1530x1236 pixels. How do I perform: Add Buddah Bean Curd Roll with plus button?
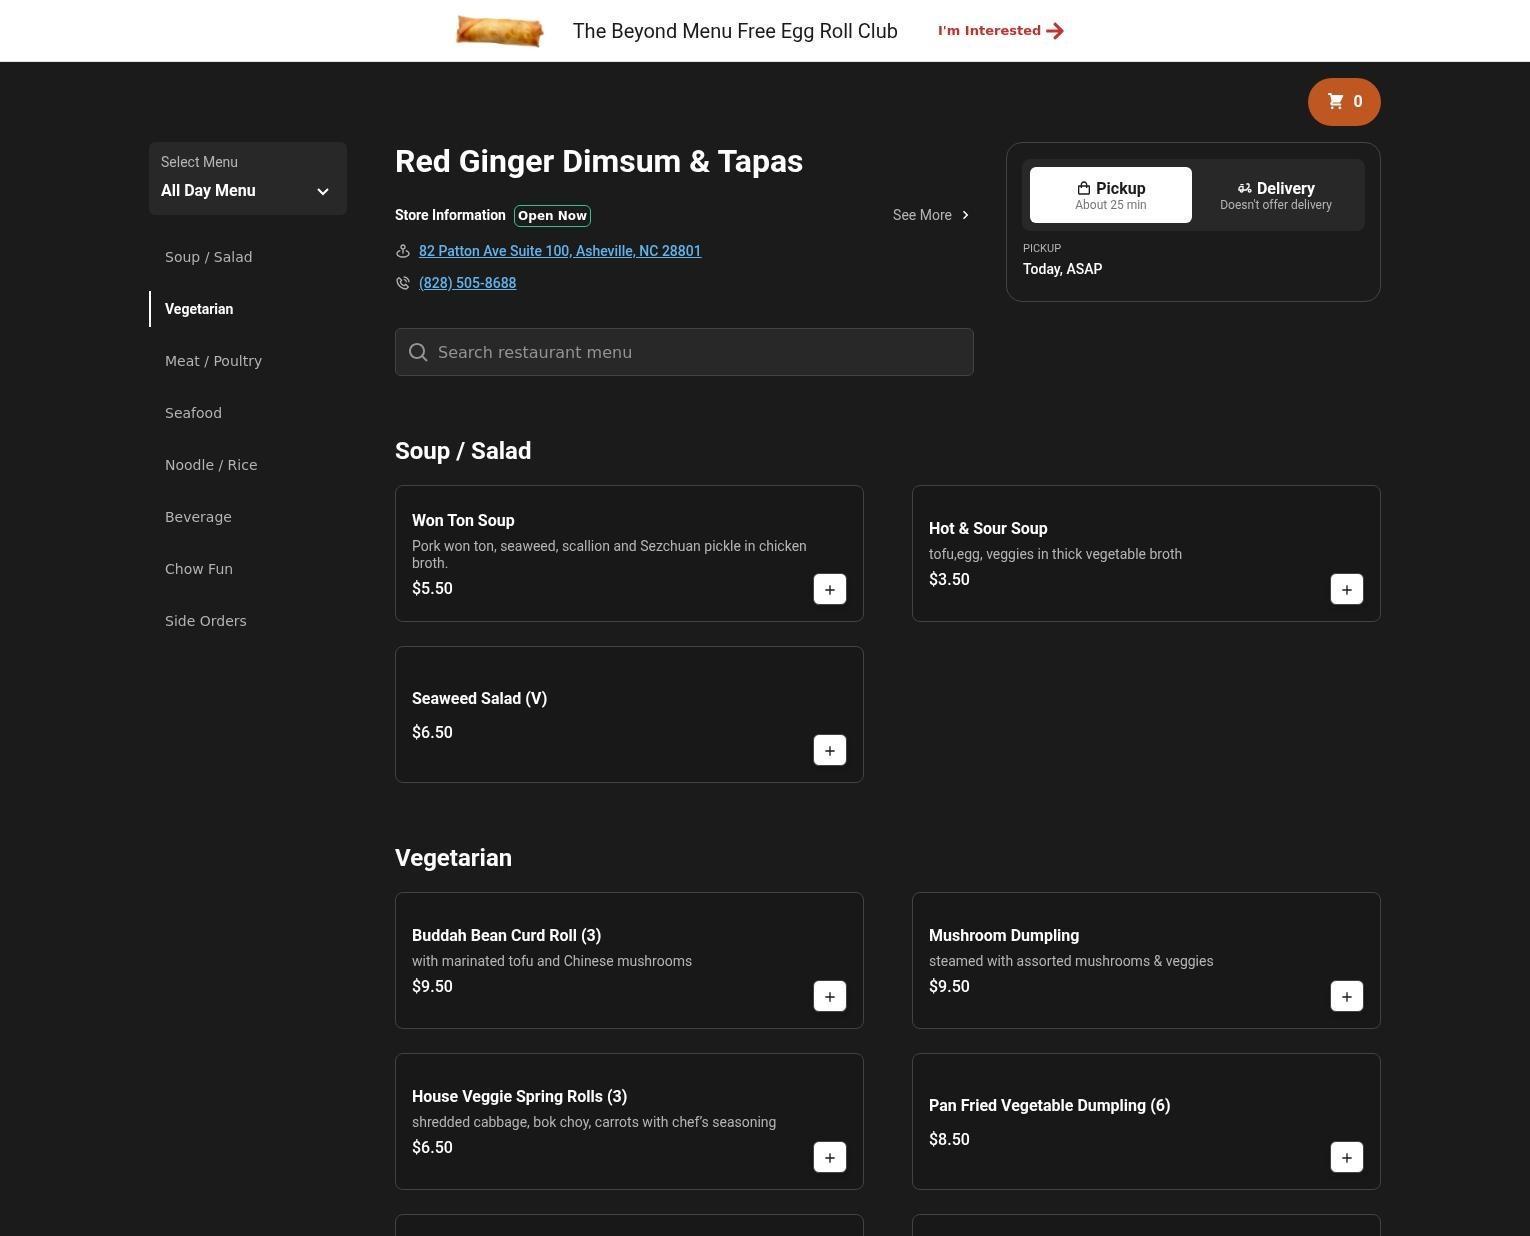tap(829, 997)
